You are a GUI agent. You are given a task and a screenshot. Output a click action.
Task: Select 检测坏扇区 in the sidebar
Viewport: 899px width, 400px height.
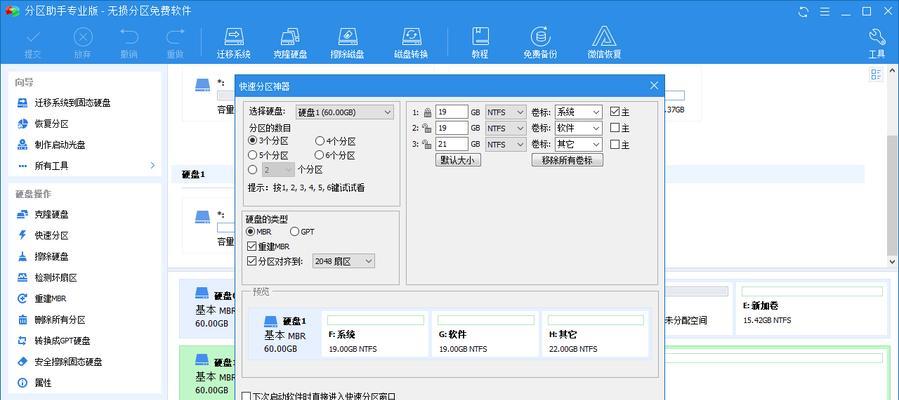point(56,277)
